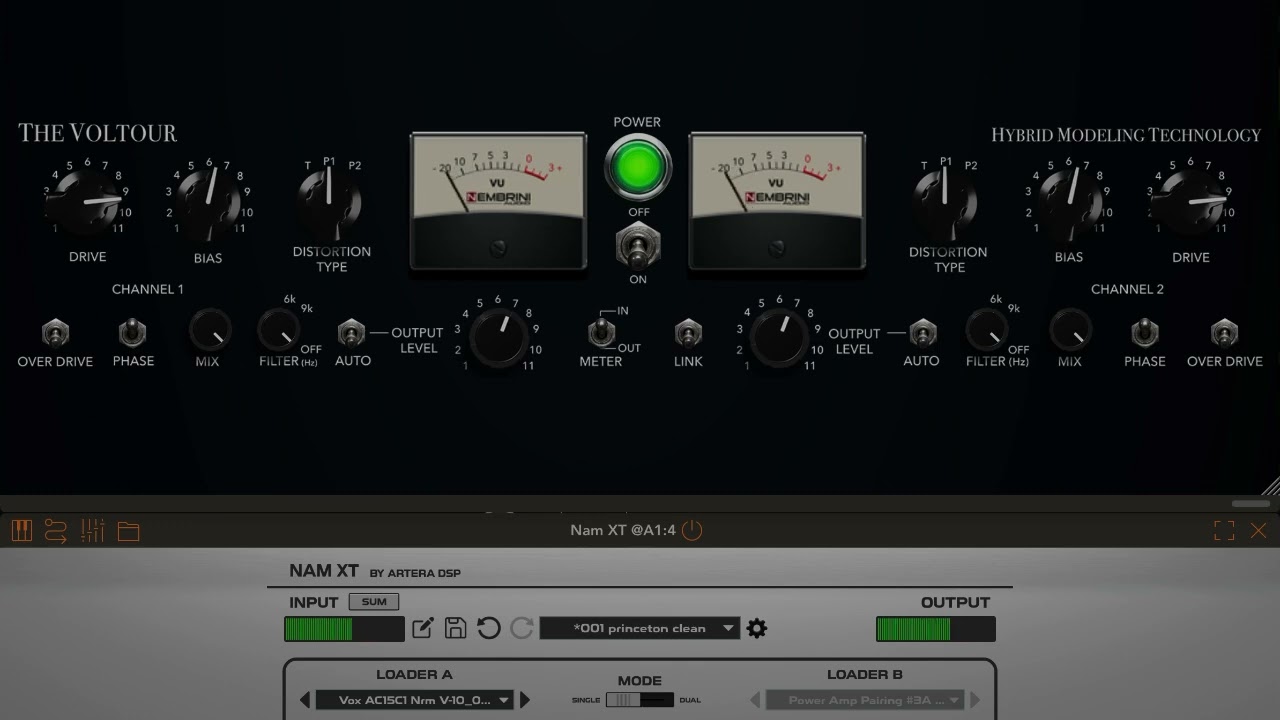Toggle Channel 1 PHASE switch
The image size is (1280, 720).
pos(133,332)
